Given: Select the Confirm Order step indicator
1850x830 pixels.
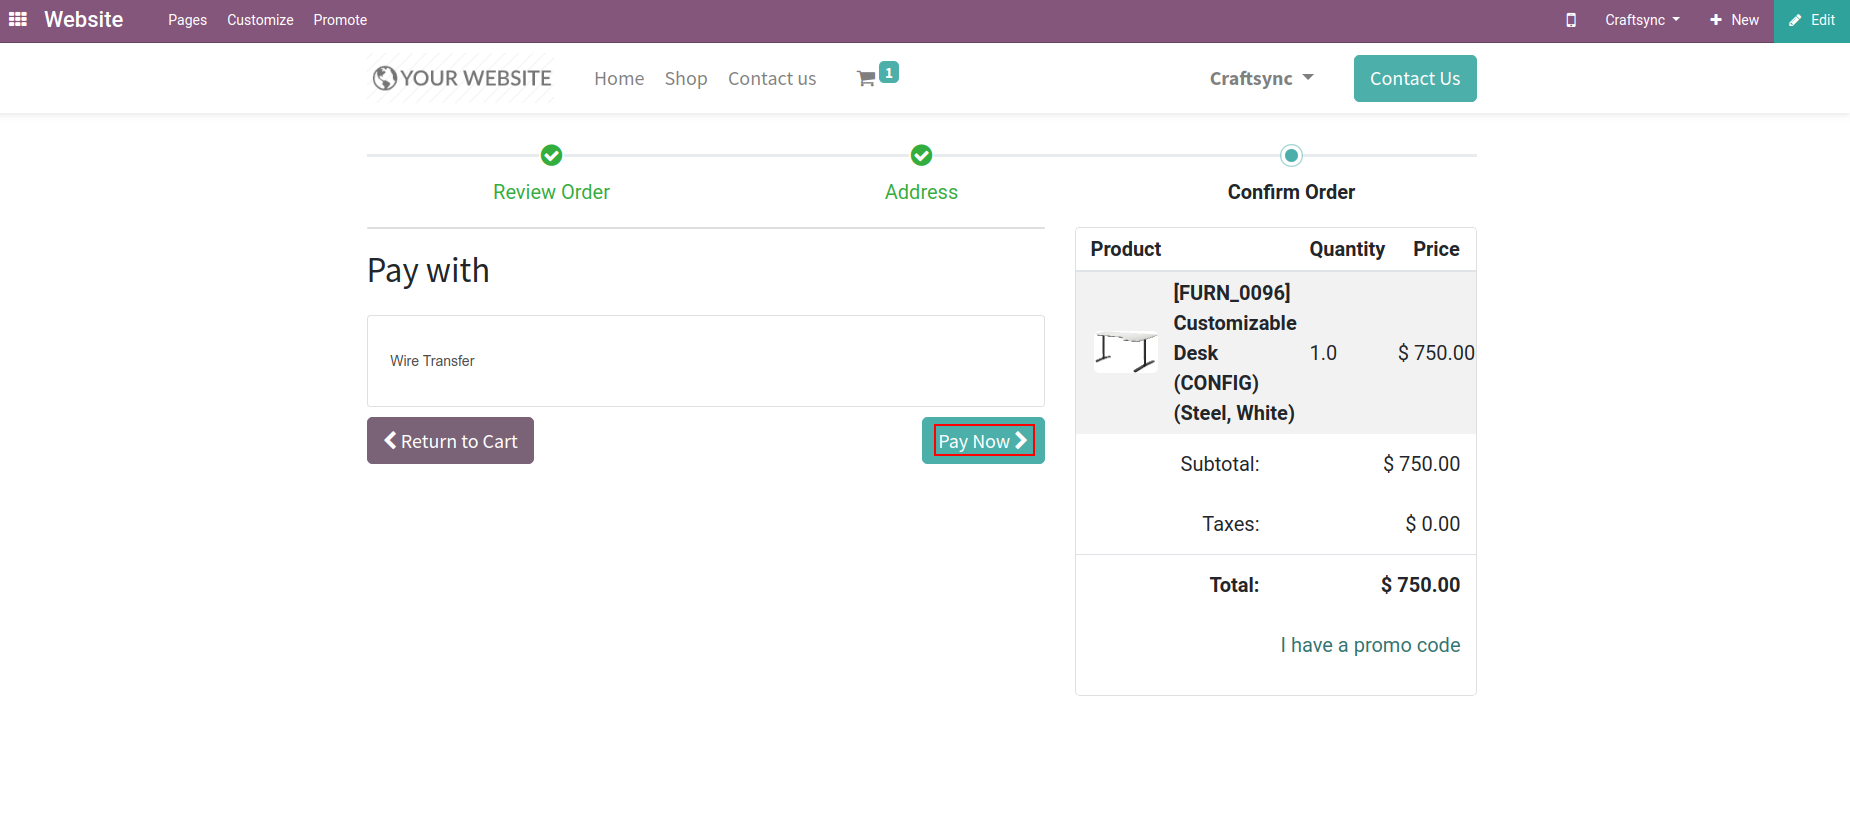Looking at the screenshot, I should pos(1291,155).
